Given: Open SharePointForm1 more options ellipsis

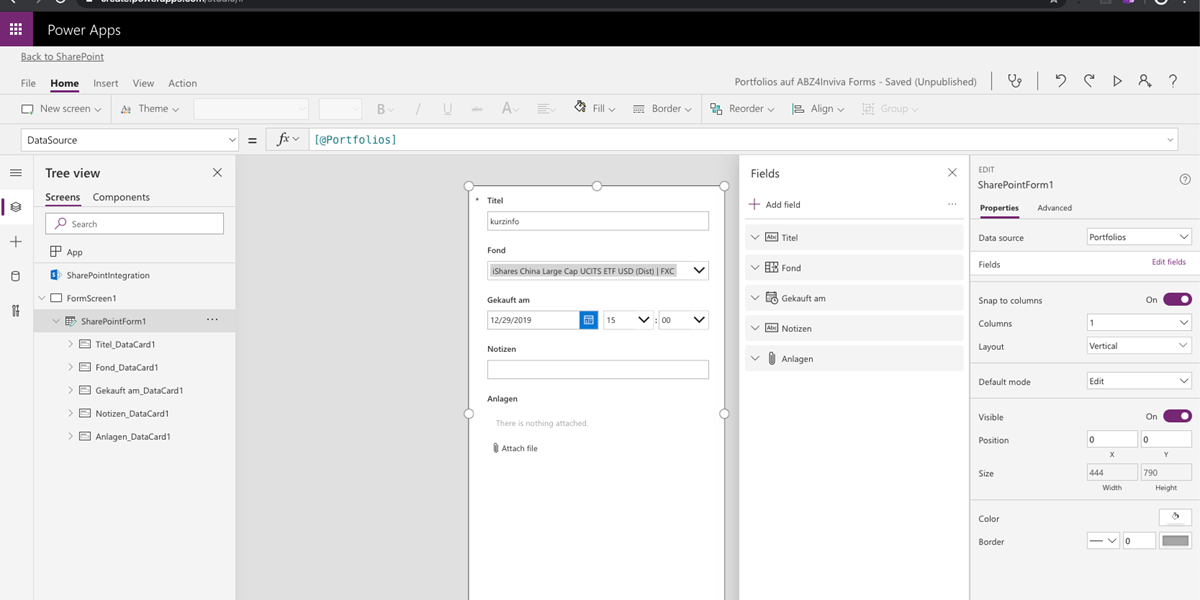Looking at the screenshot, I should (x=212, y=320).
